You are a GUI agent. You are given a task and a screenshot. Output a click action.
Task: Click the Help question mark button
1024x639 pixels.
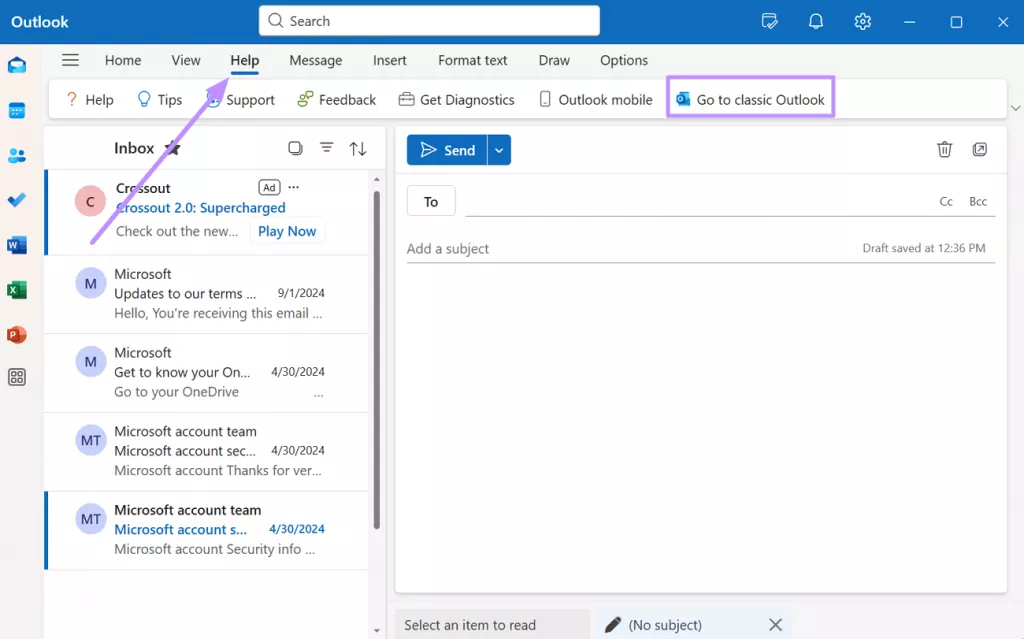tap(89, 99)
